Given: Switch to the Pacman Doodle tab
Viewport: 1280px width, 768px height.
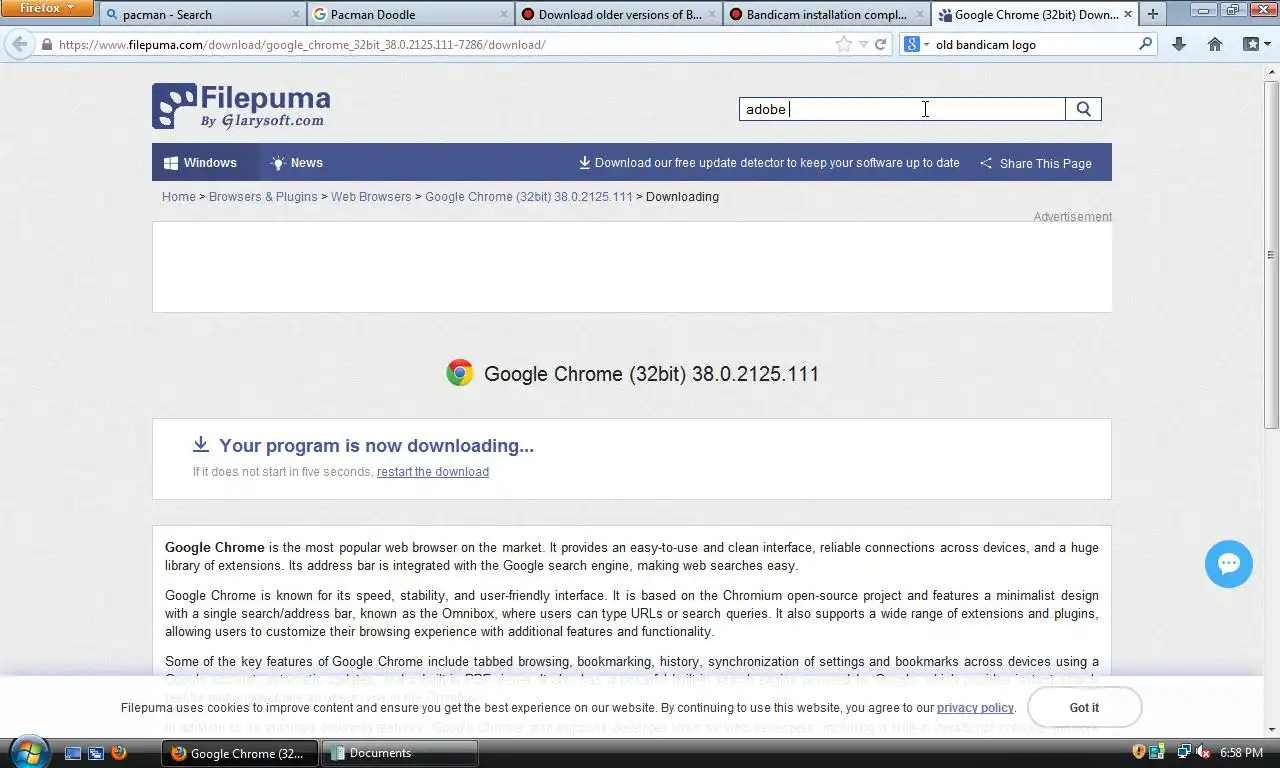Looking at the screenshot, I should click(x=410, y=14).
